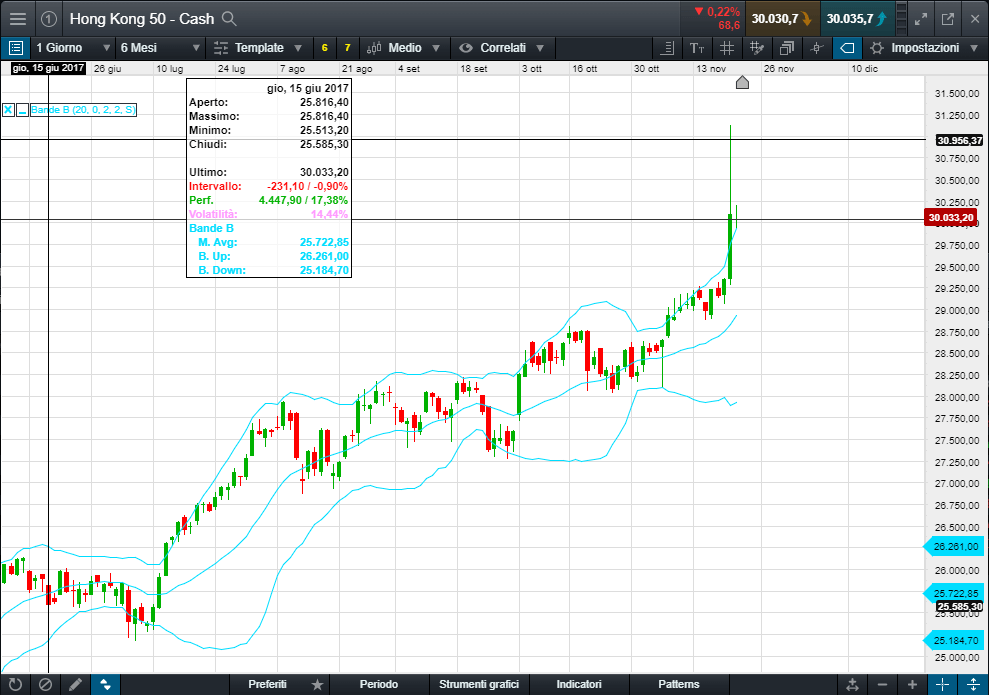Viewport: 989px width, 695px height.
Task: Click the Impostazioni settings button
Action: coord(914,48)
